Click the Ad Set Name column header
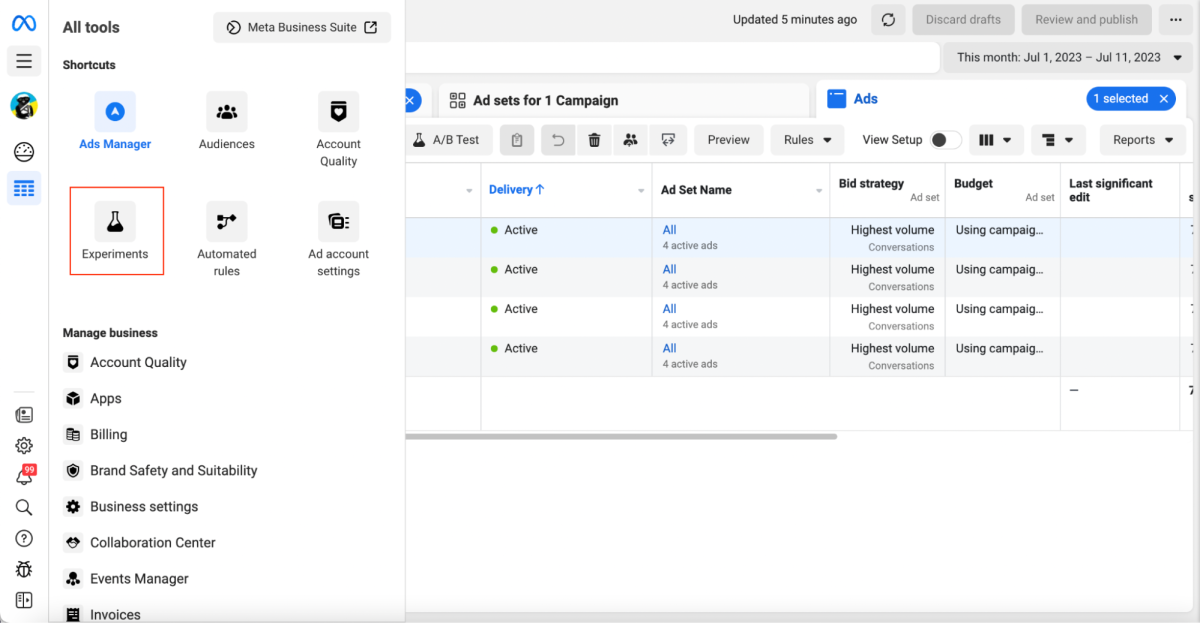Viewport: 1200px width, 623px height. tap(696, 190)
